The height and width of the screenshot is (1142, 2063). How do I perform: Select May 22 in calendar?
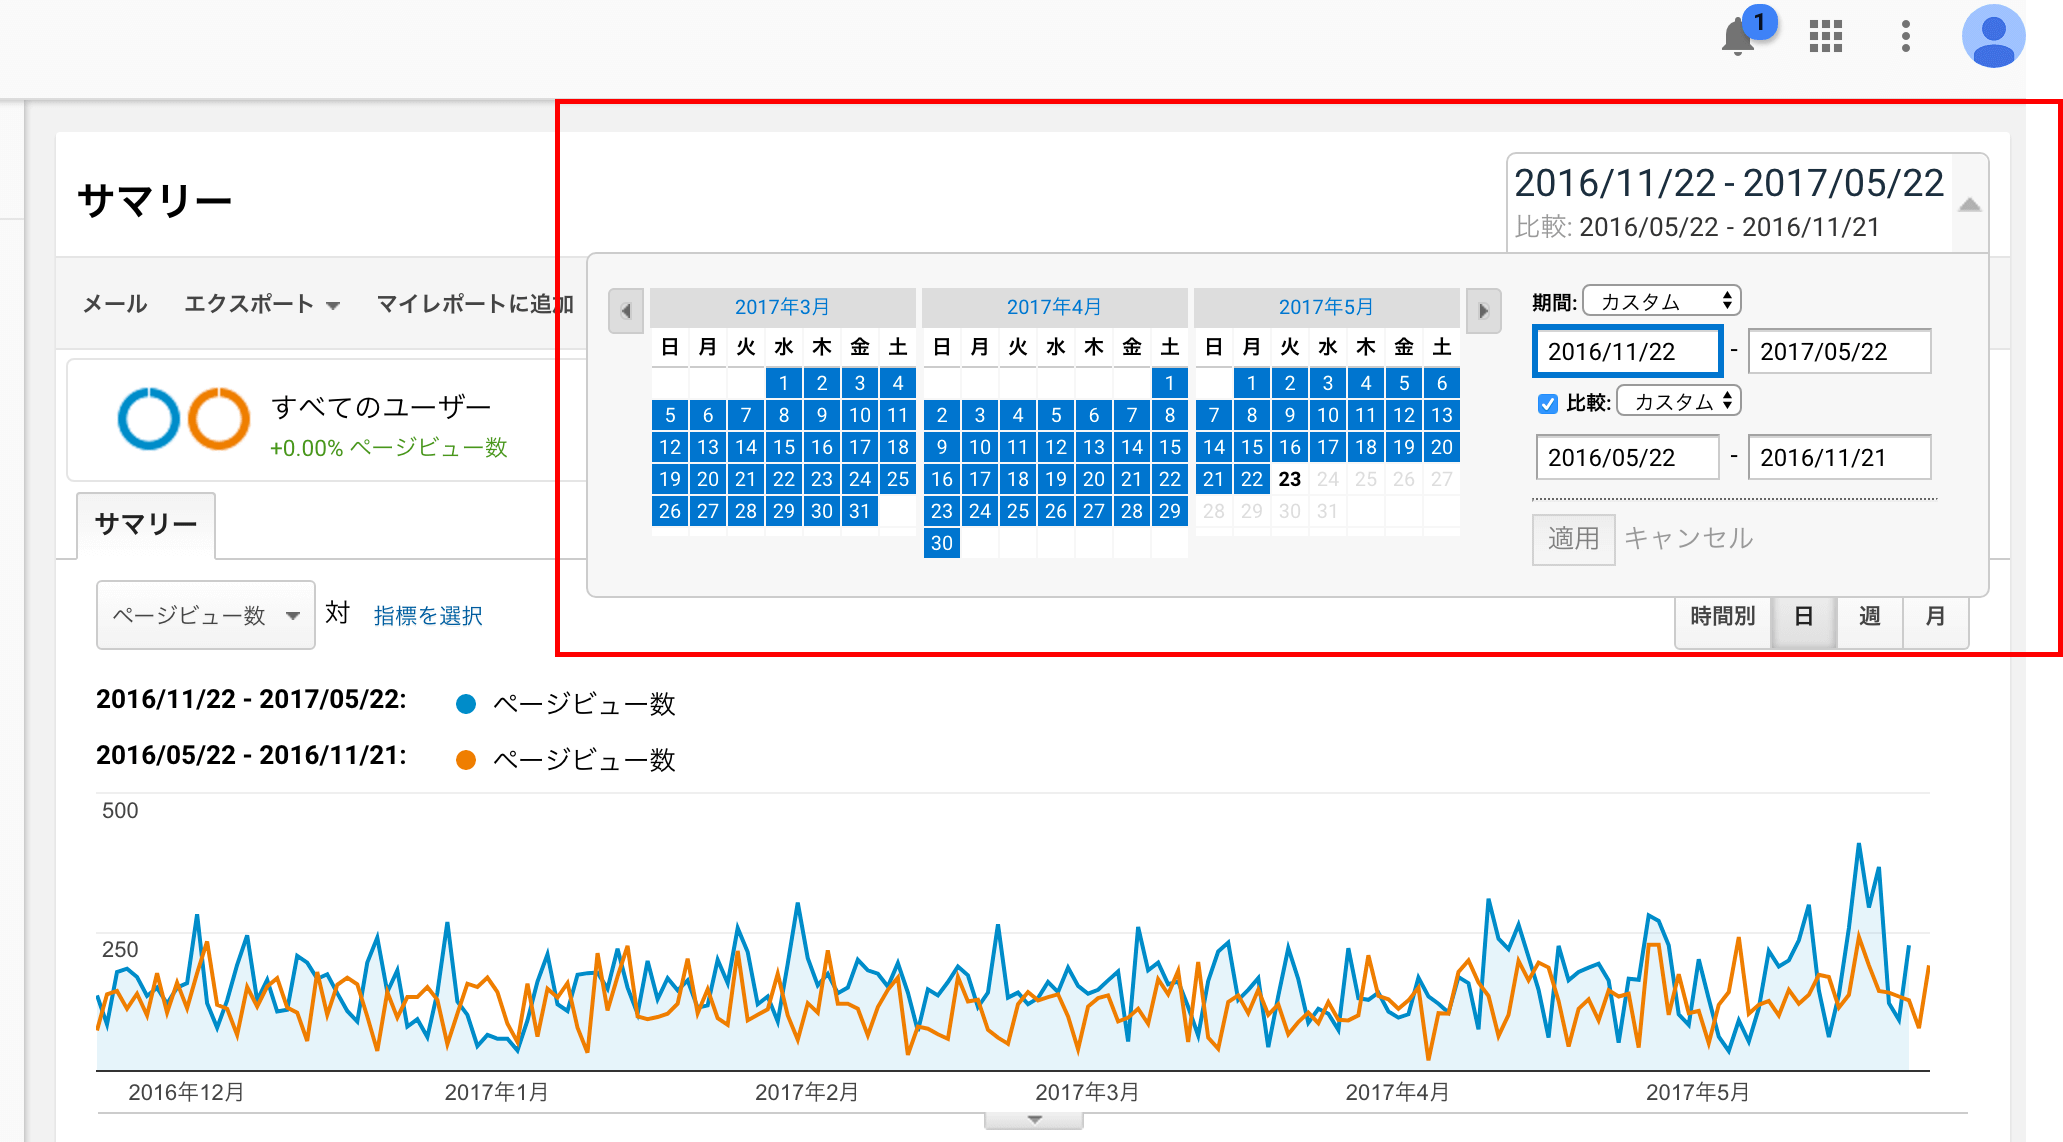tap(1252, 479)
